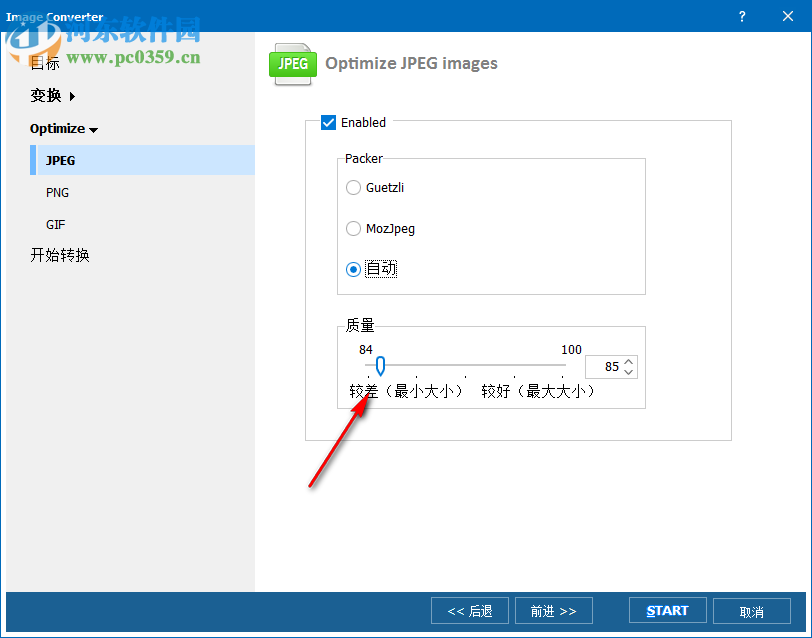The image size is (812, 638).
Task: Switch to GIF optimization settings
Action: pyautogui.click(x=56, y=224)
